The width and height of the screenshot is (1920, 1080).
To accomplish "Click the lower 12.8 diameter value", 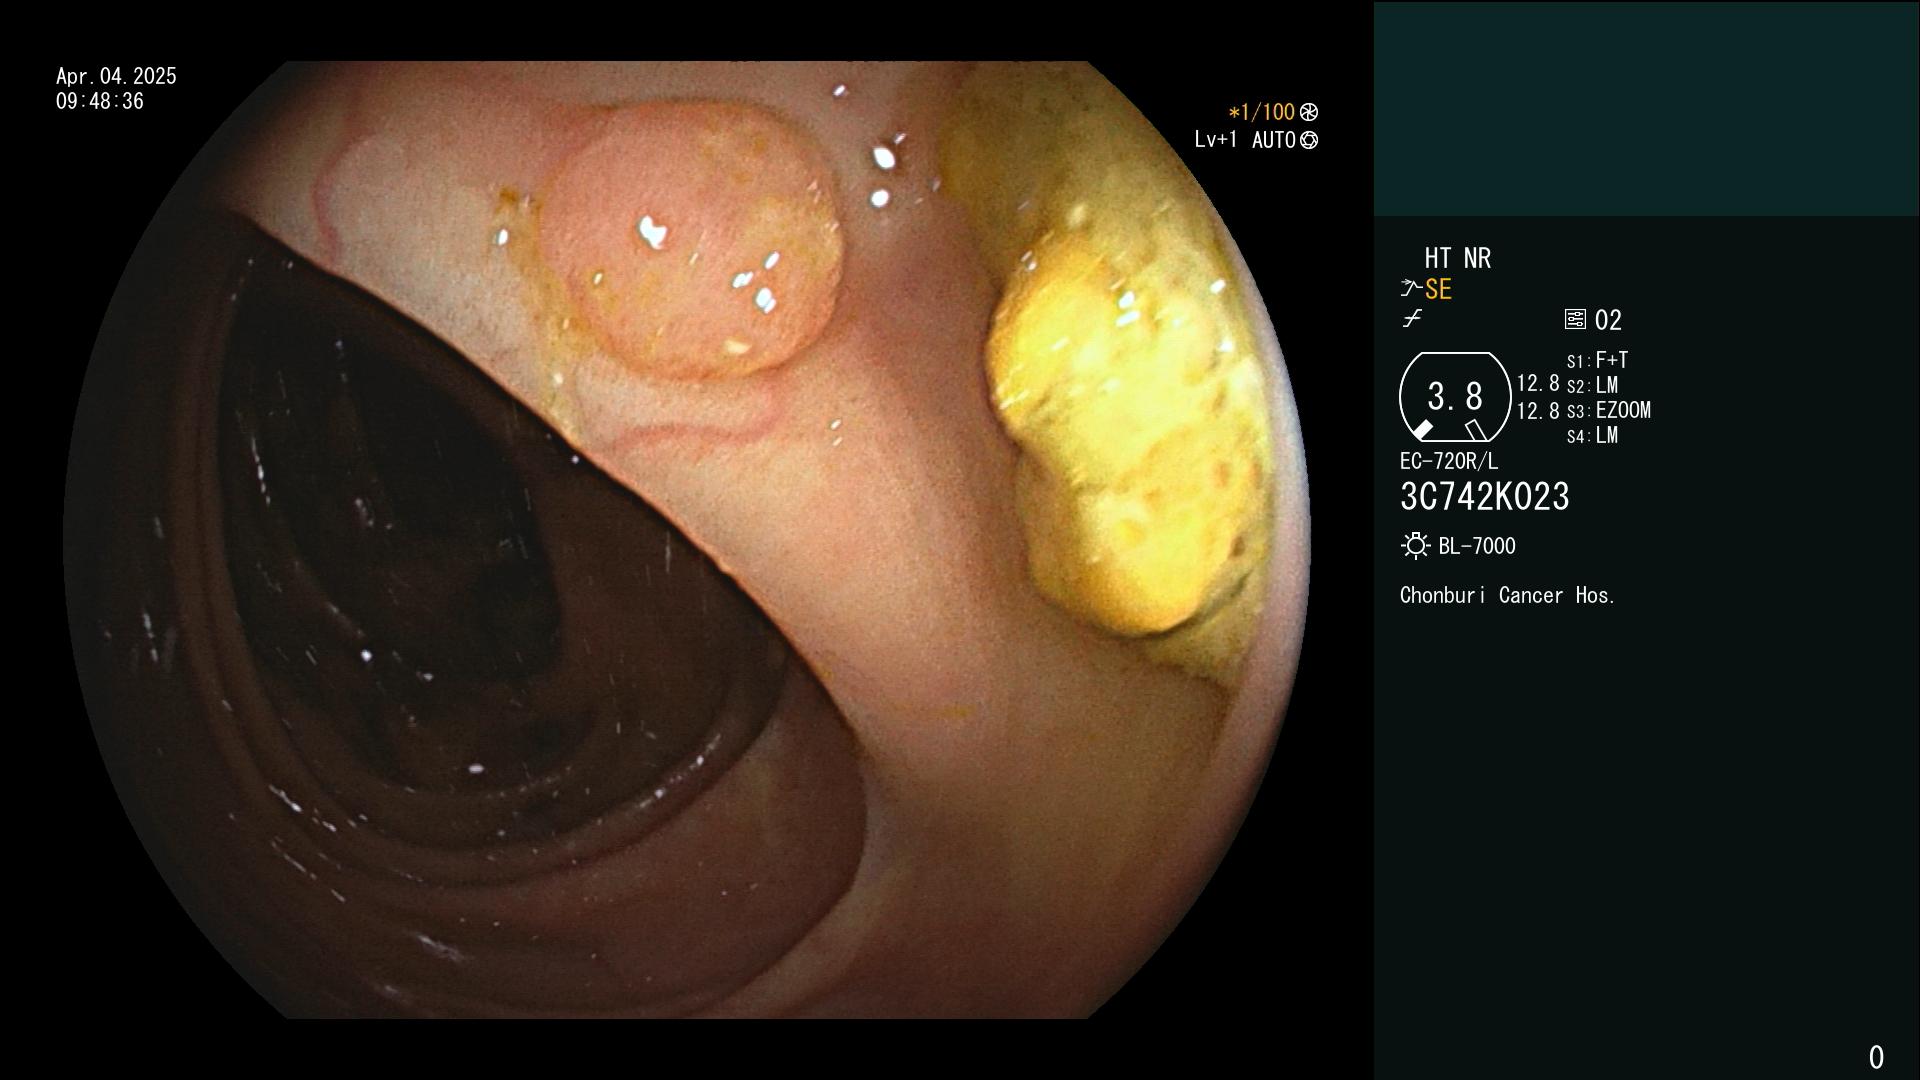I will tap(1538, 410).
